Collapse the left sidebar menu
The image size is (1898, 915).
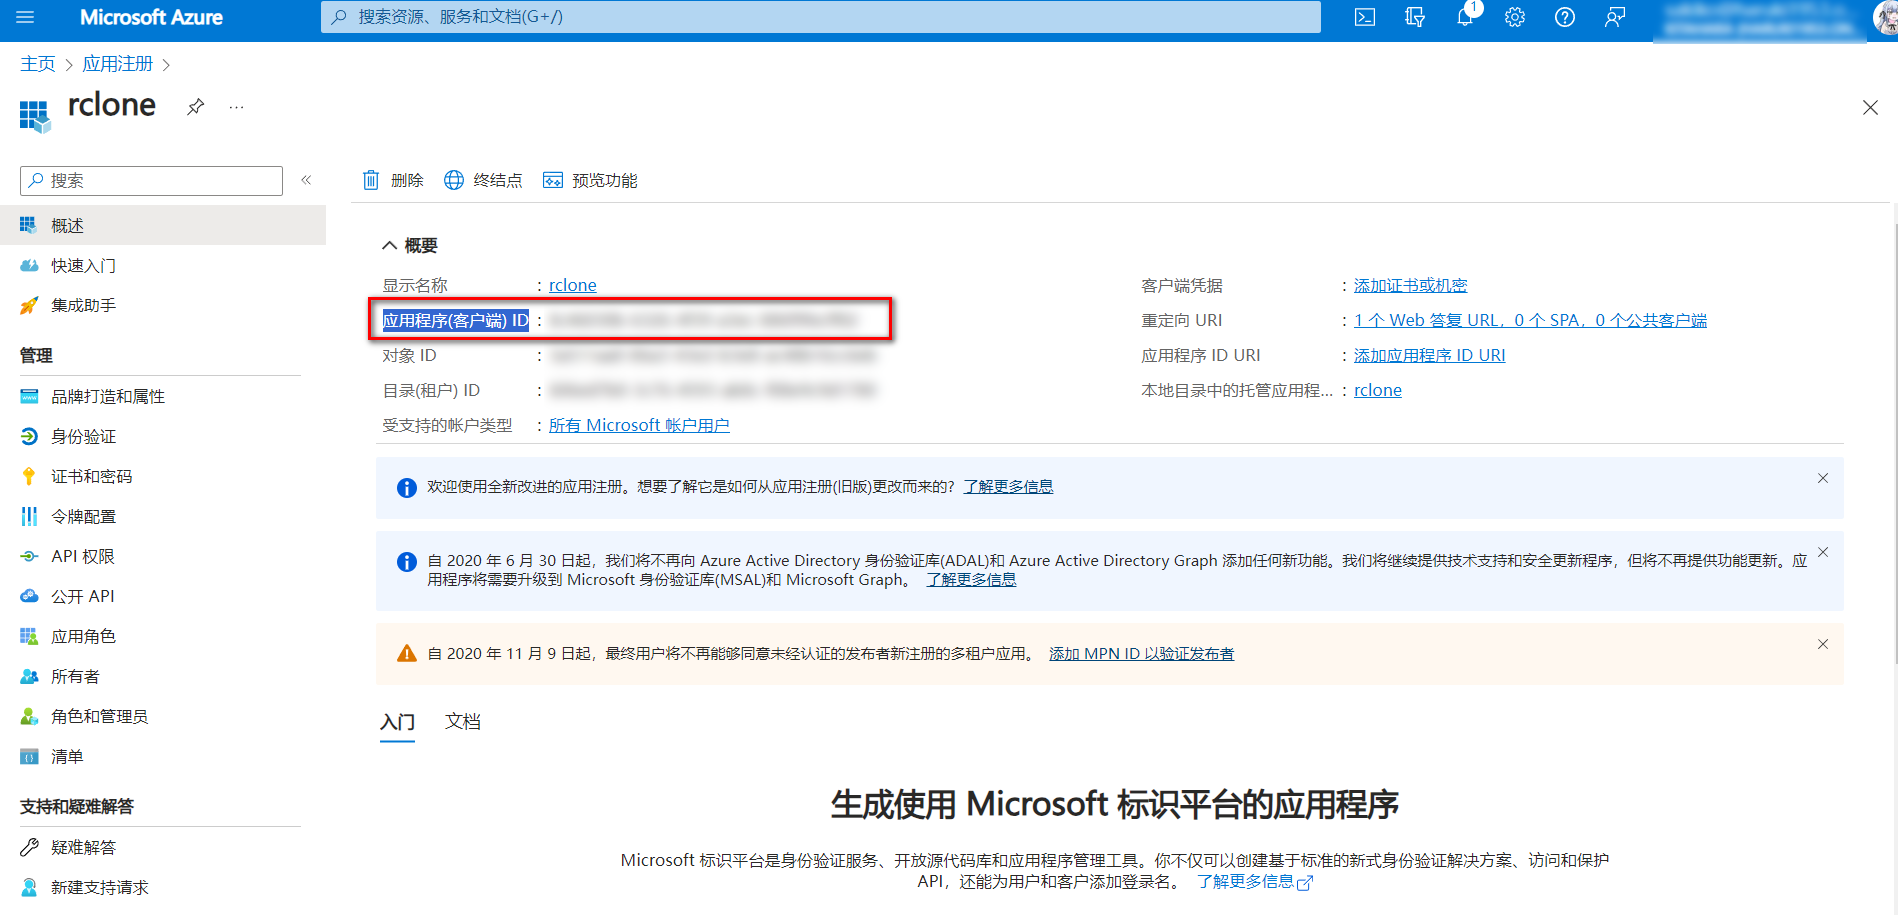click(306, 180)
